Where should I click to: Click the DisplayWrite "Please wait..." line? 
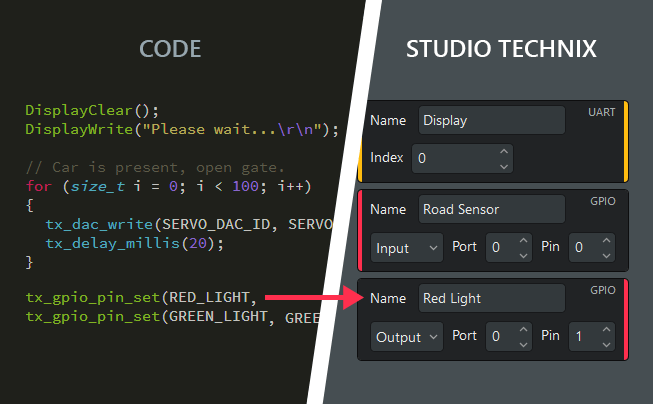(x=182, y=130)
